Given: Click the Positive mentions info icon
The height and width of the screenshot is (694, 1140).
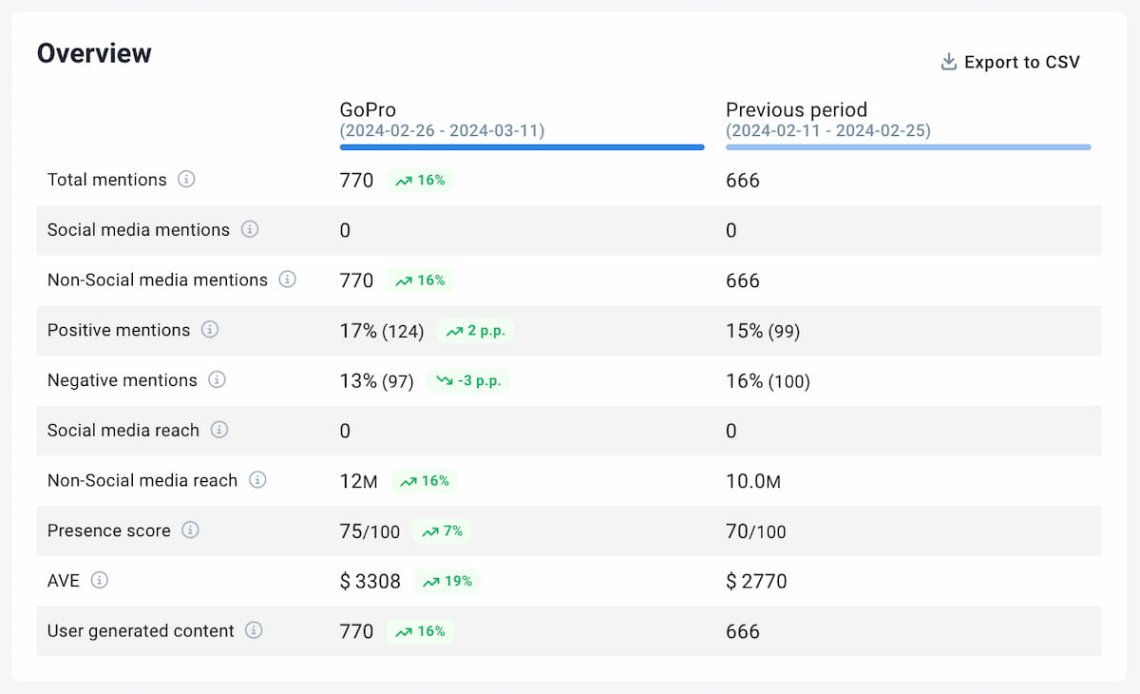Looking at the screenshot, I should [208, 330].
